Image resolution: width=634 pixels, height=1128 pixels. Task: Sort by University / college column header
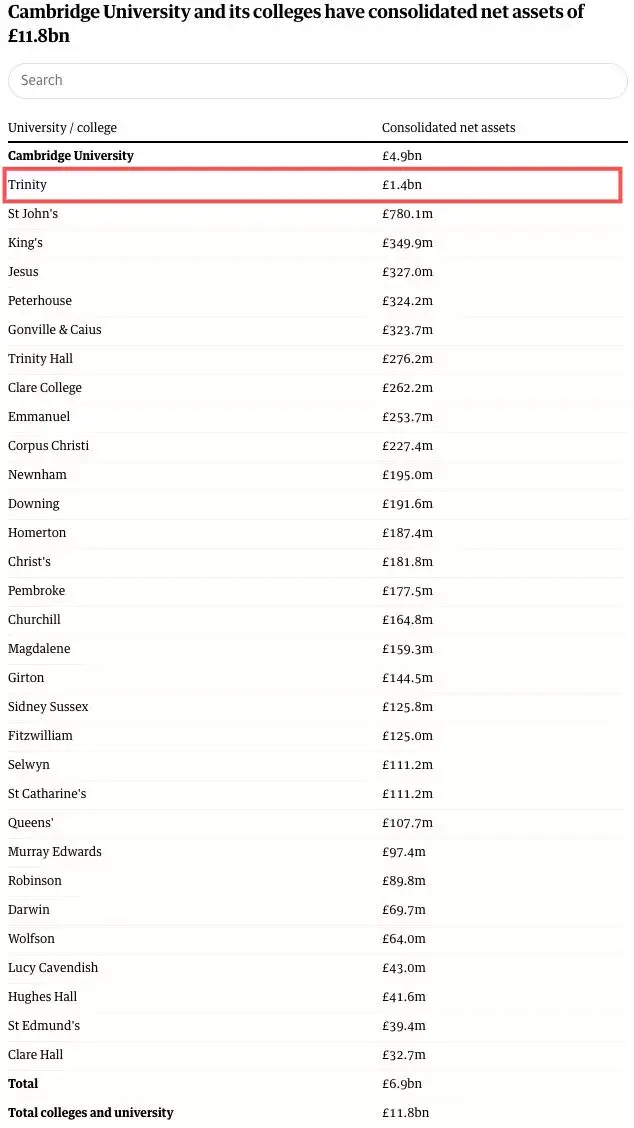[62, 128]
